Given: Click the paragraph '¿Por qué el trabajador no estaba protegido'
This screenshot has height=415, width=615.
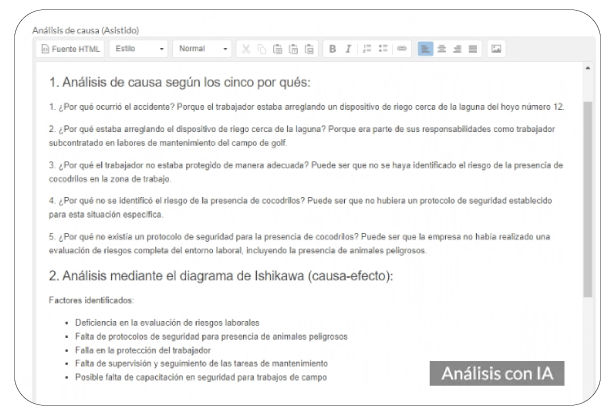Looking at the screenshot, I should [x=306, y=172].
